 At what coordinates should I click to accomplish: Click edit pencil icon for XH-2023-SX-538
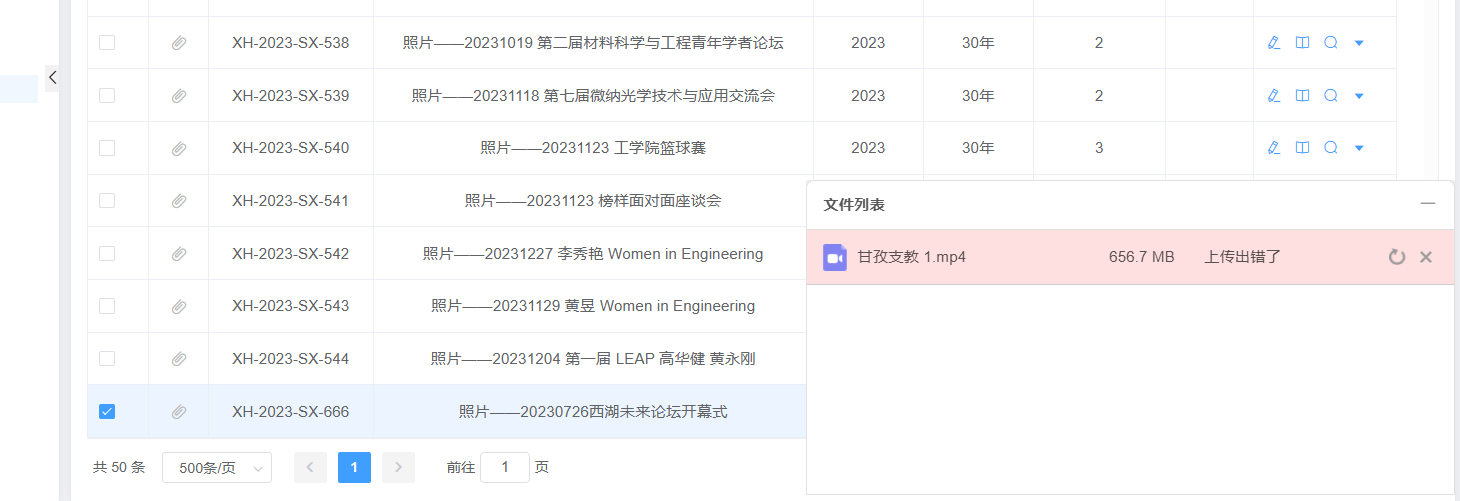pos(1273,43)
